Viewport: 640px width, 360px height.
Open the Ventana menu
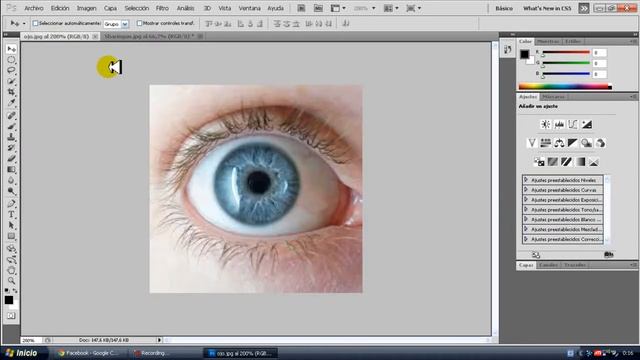pyautogui.click(x=249, y=8)
